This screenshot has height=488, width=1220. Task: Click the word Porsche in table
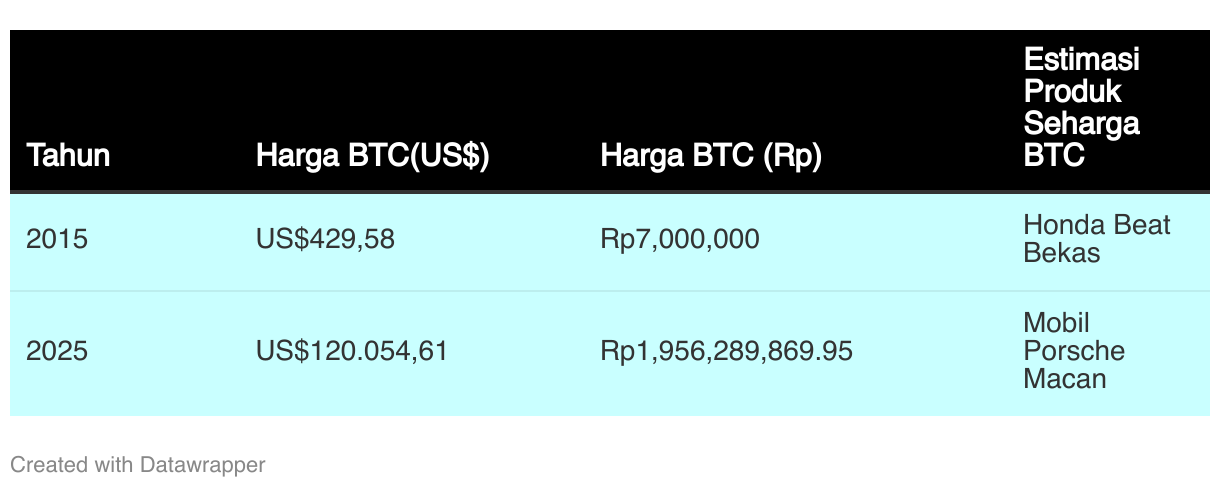pyautogui.click(x=1074, y=351)
